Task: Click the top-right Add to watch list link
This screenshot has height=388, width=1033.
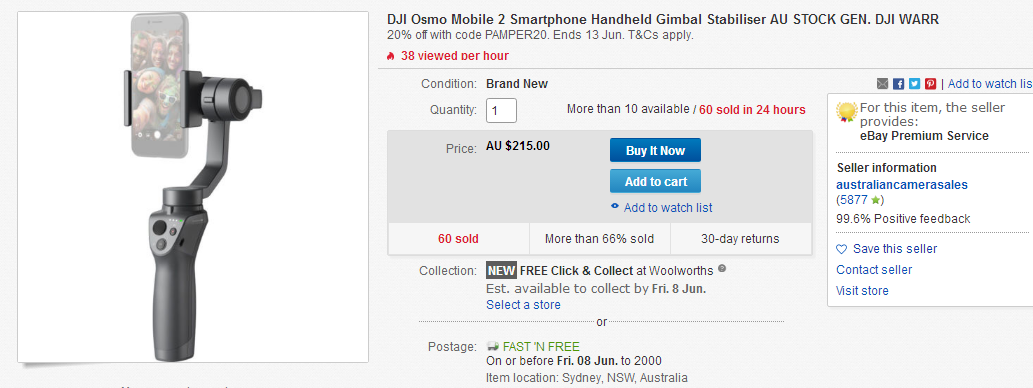Action: (990, 84)
